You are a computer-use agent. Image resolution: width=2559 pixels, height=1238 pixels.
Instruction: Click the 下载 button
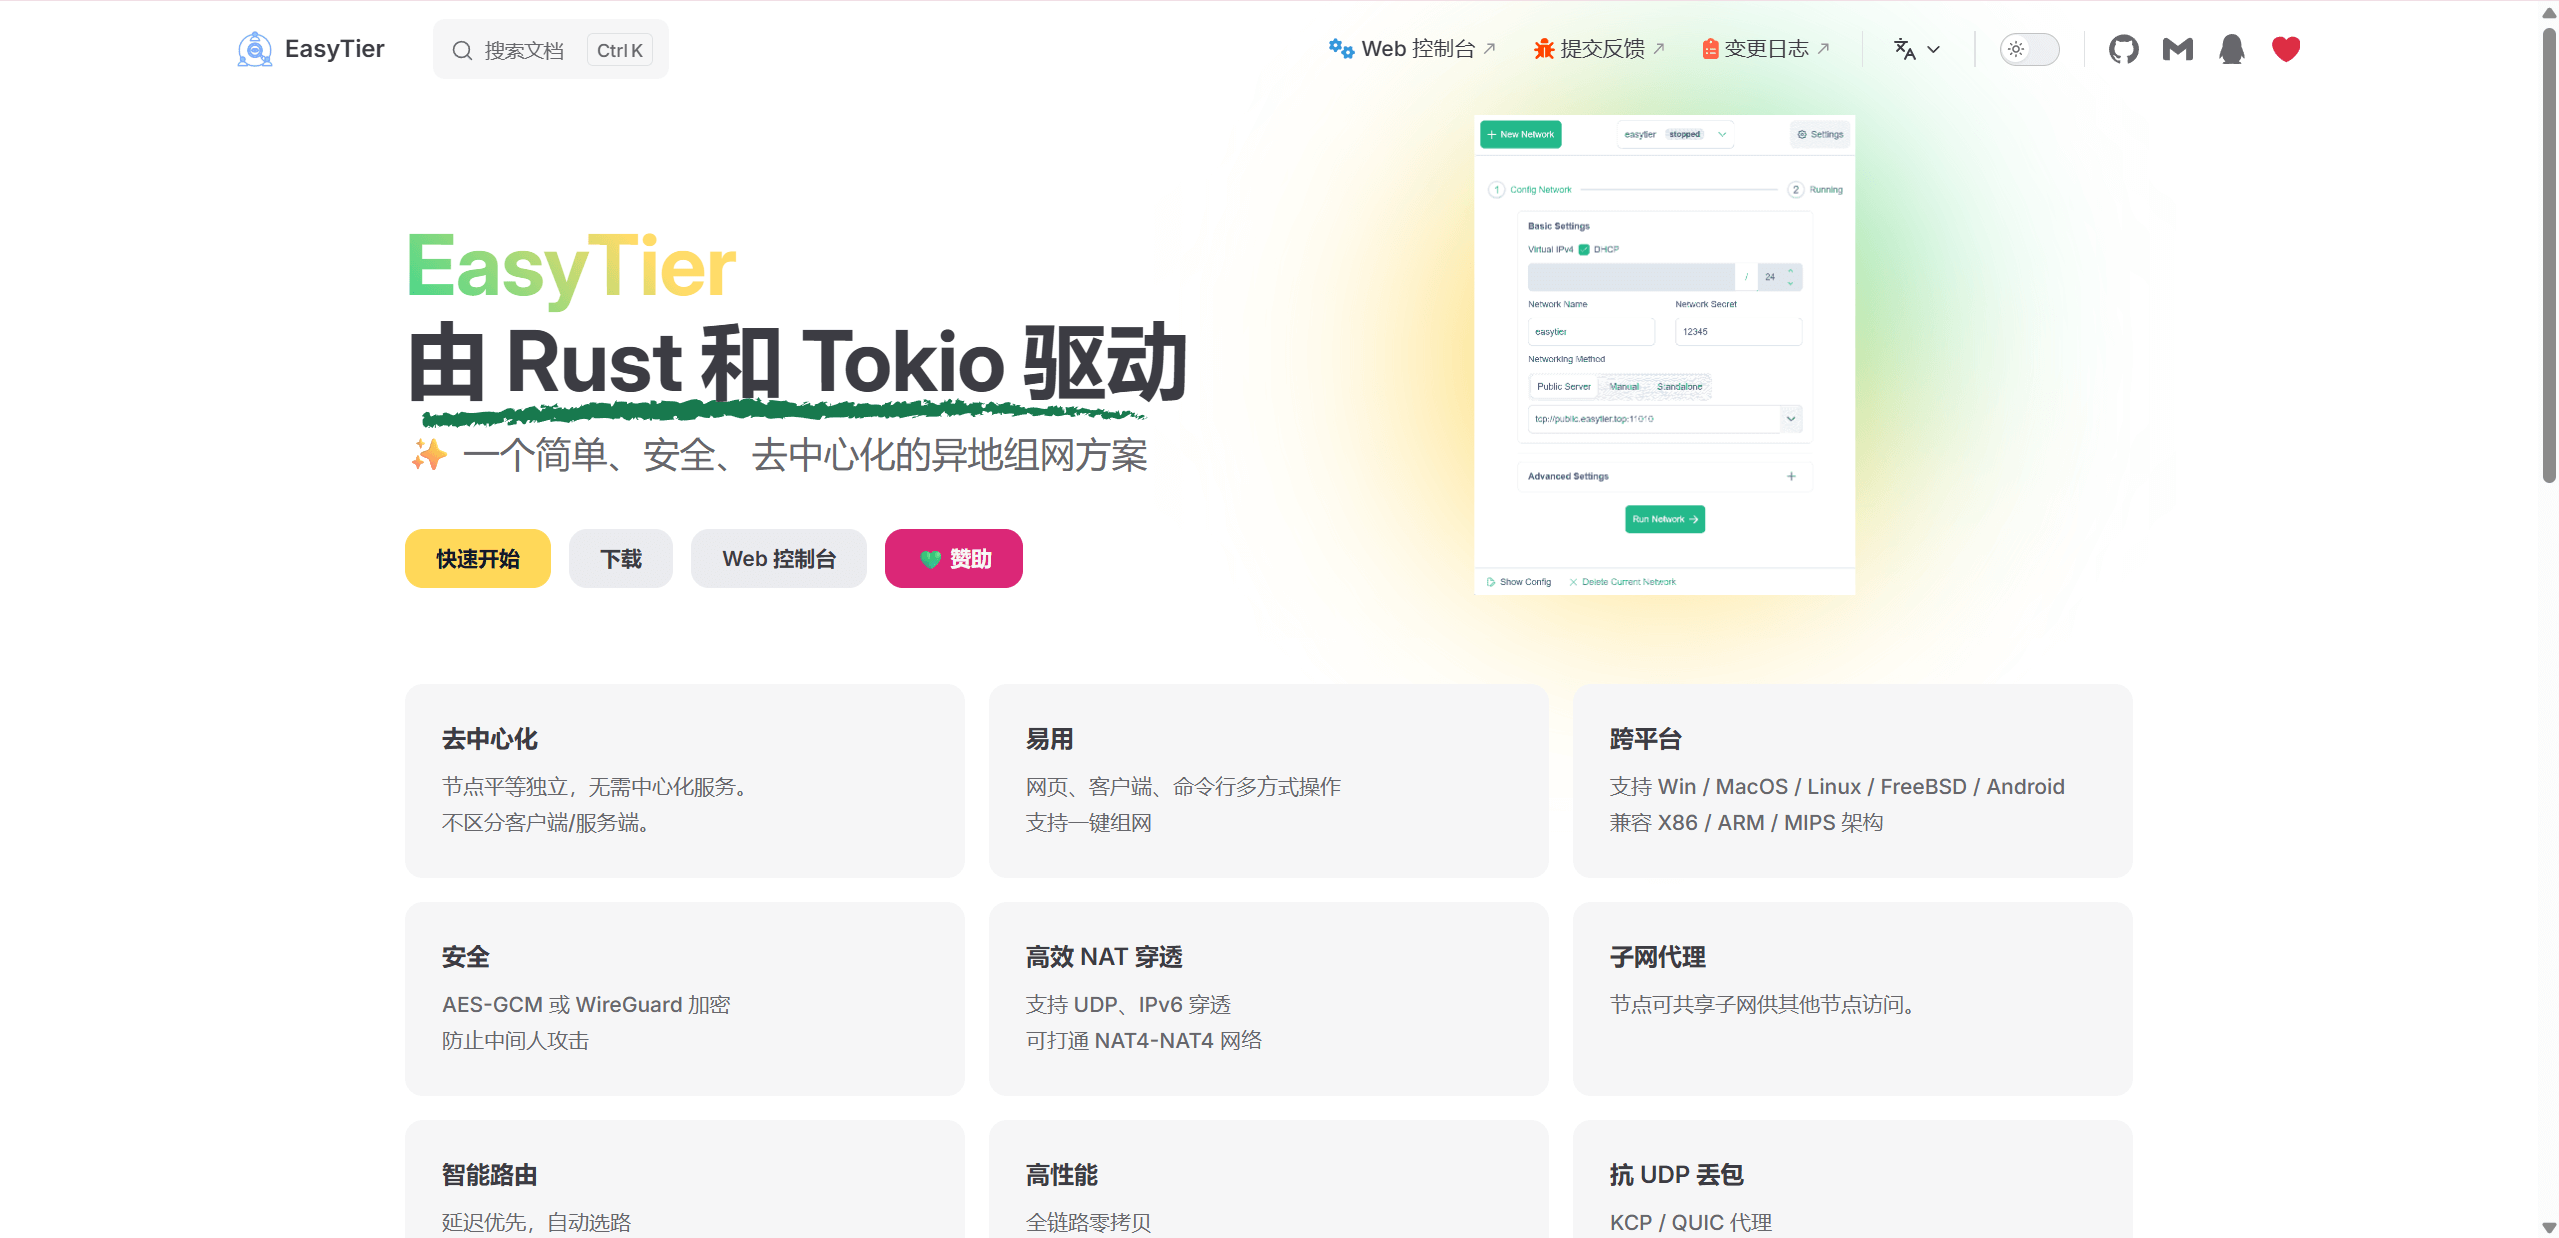click(x=620, y=559)
